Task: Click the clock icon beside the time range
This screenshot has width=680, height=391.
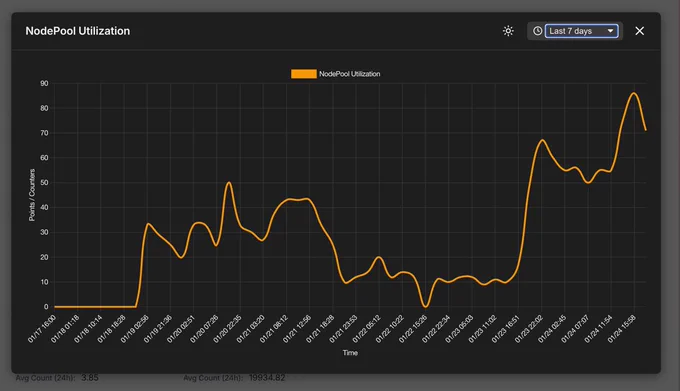Action: 537,31
